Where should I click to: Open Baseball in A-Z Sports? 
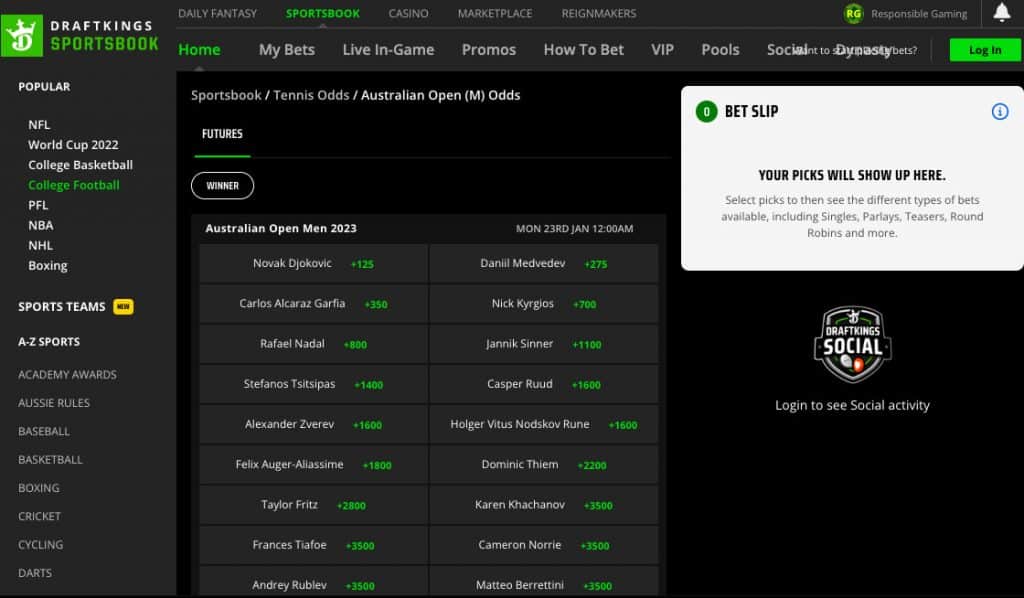tap(44, 432)
